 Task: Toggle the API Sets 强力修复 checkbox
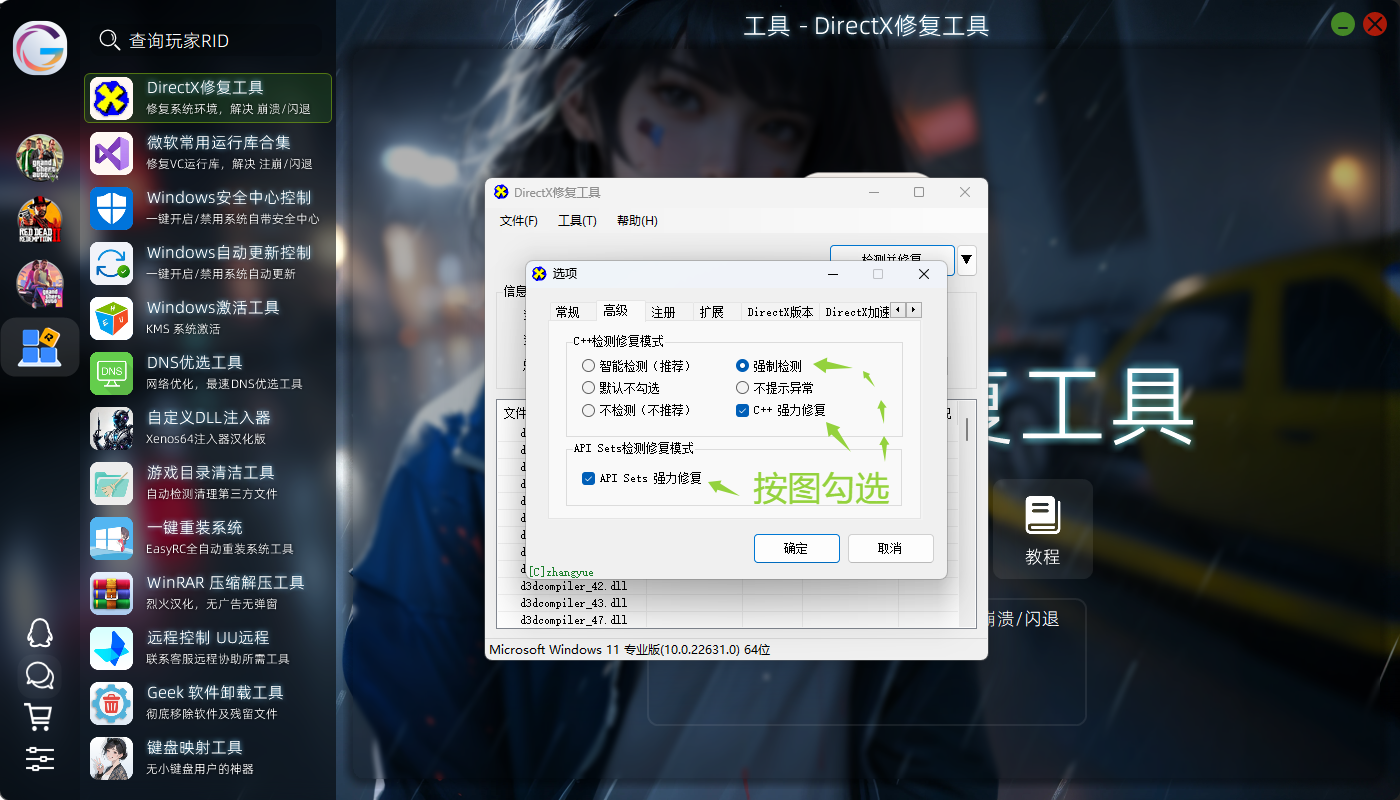tap(588, 479)
